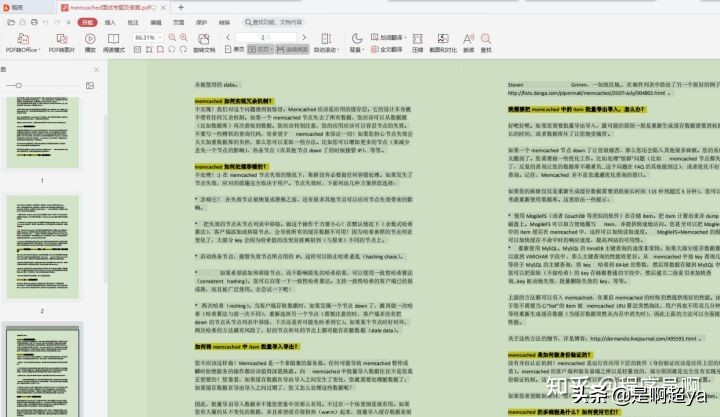Click the lists.danga.com mailing list link
This screenshot has width=720, height=417.
tap(586, 93)
